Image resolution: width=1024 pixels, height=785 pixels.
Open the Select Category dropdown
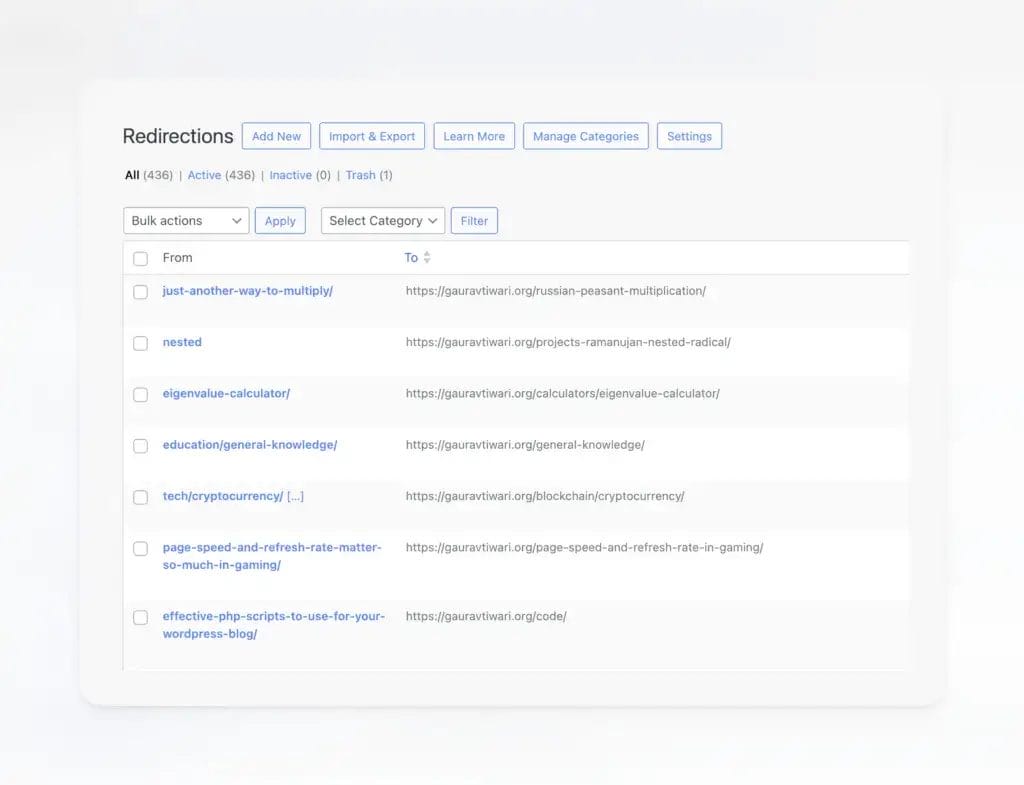[x=382, y=220]
